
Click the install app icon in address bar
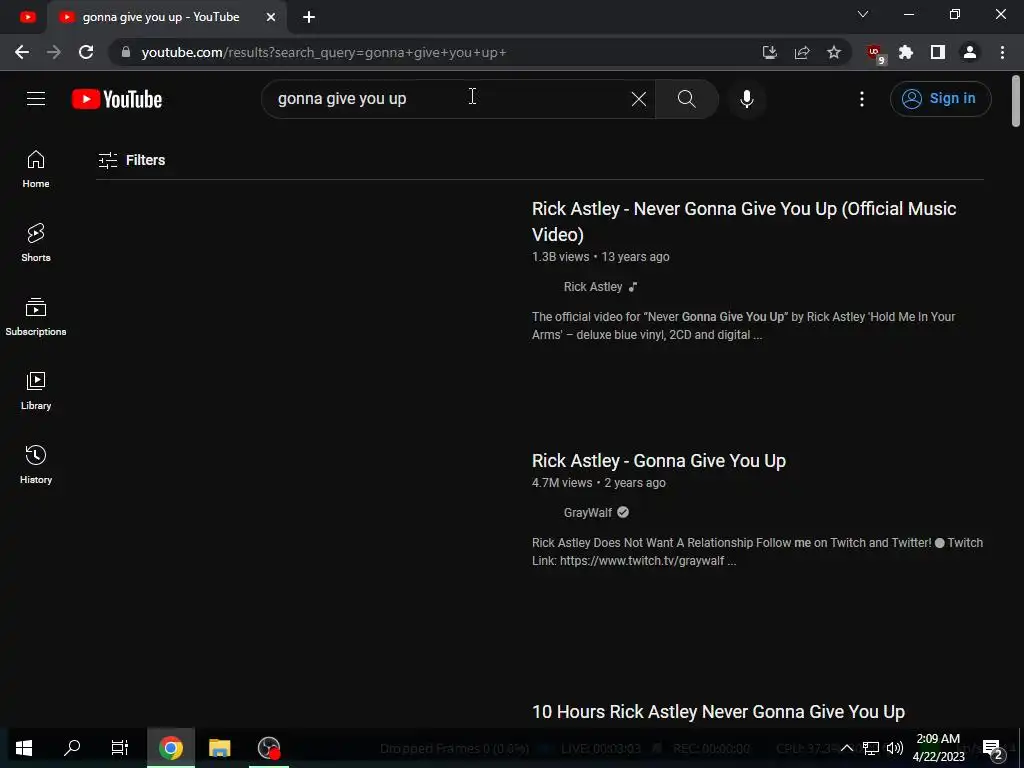tap(770, 52)
